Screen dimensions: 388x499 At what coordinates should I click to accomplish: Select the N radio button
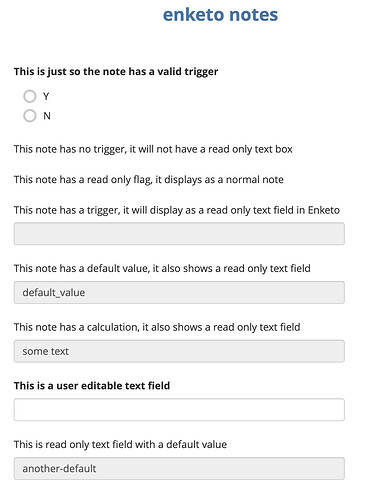coord(30,116)
